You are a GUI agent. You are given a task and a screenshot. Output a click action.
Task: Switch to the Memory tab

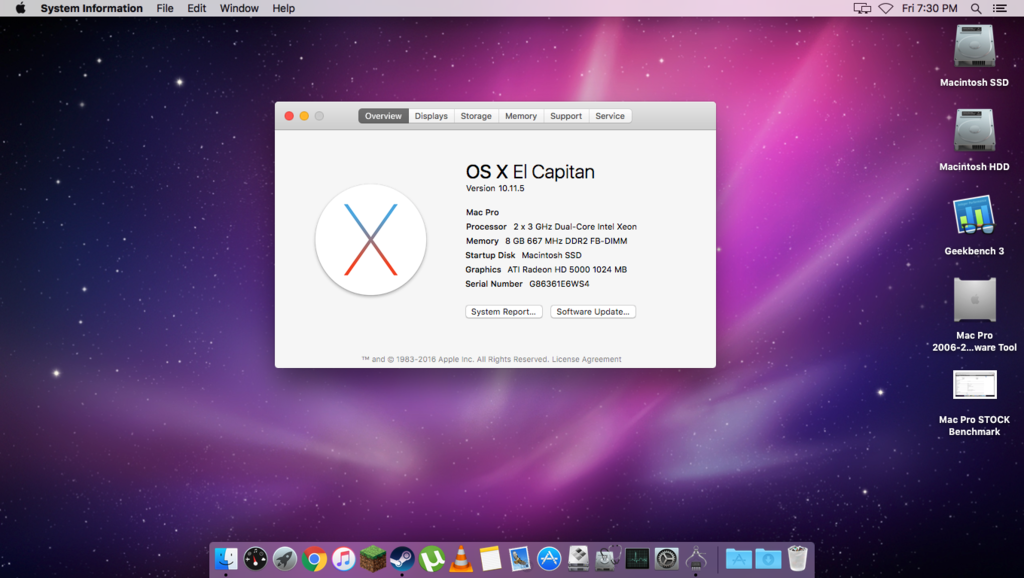click(520, 116)
